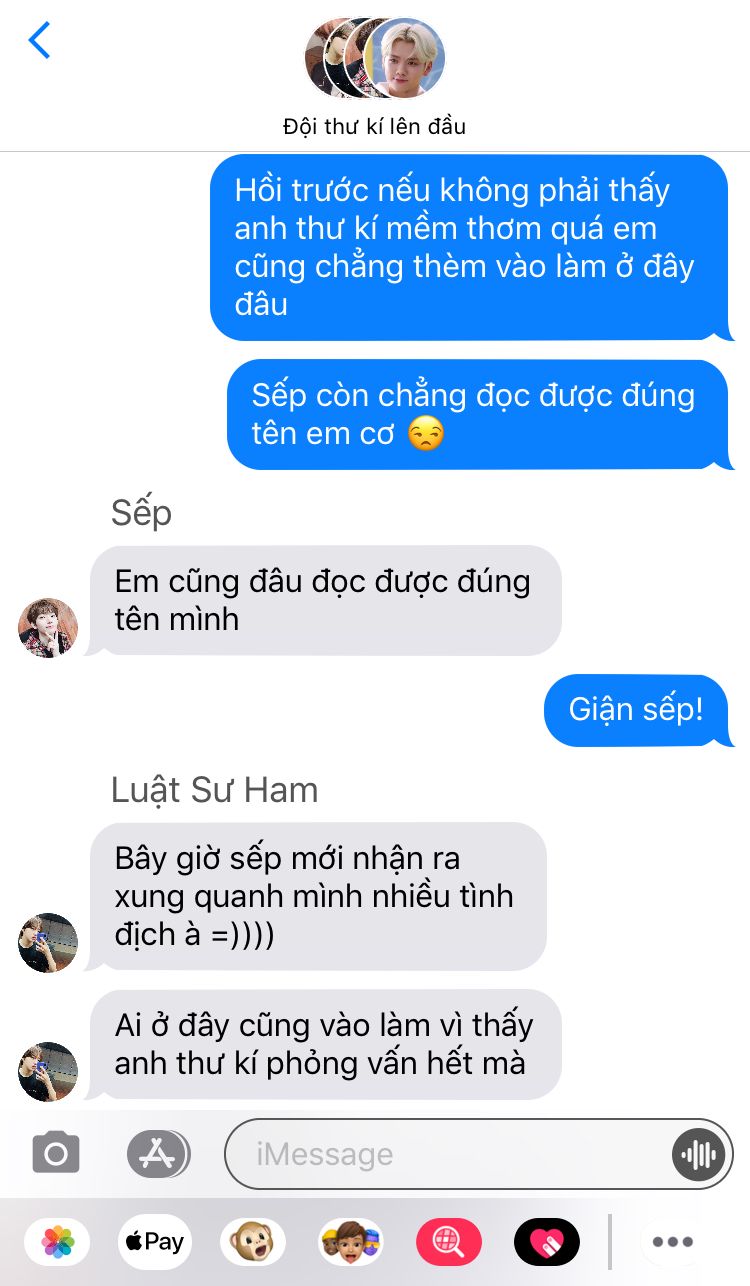Viewport: 750px width, 1286px height.
Task: Open Digital Touch heart icon
Action: (547, 1242)
